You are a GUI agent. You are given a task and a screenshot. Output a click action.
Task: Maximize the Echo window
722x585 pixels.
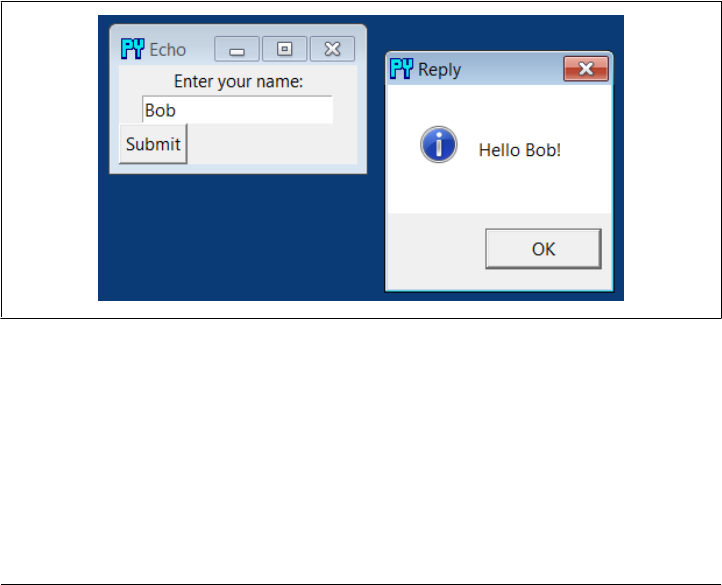pyautogui.click(x=285, y=49)
